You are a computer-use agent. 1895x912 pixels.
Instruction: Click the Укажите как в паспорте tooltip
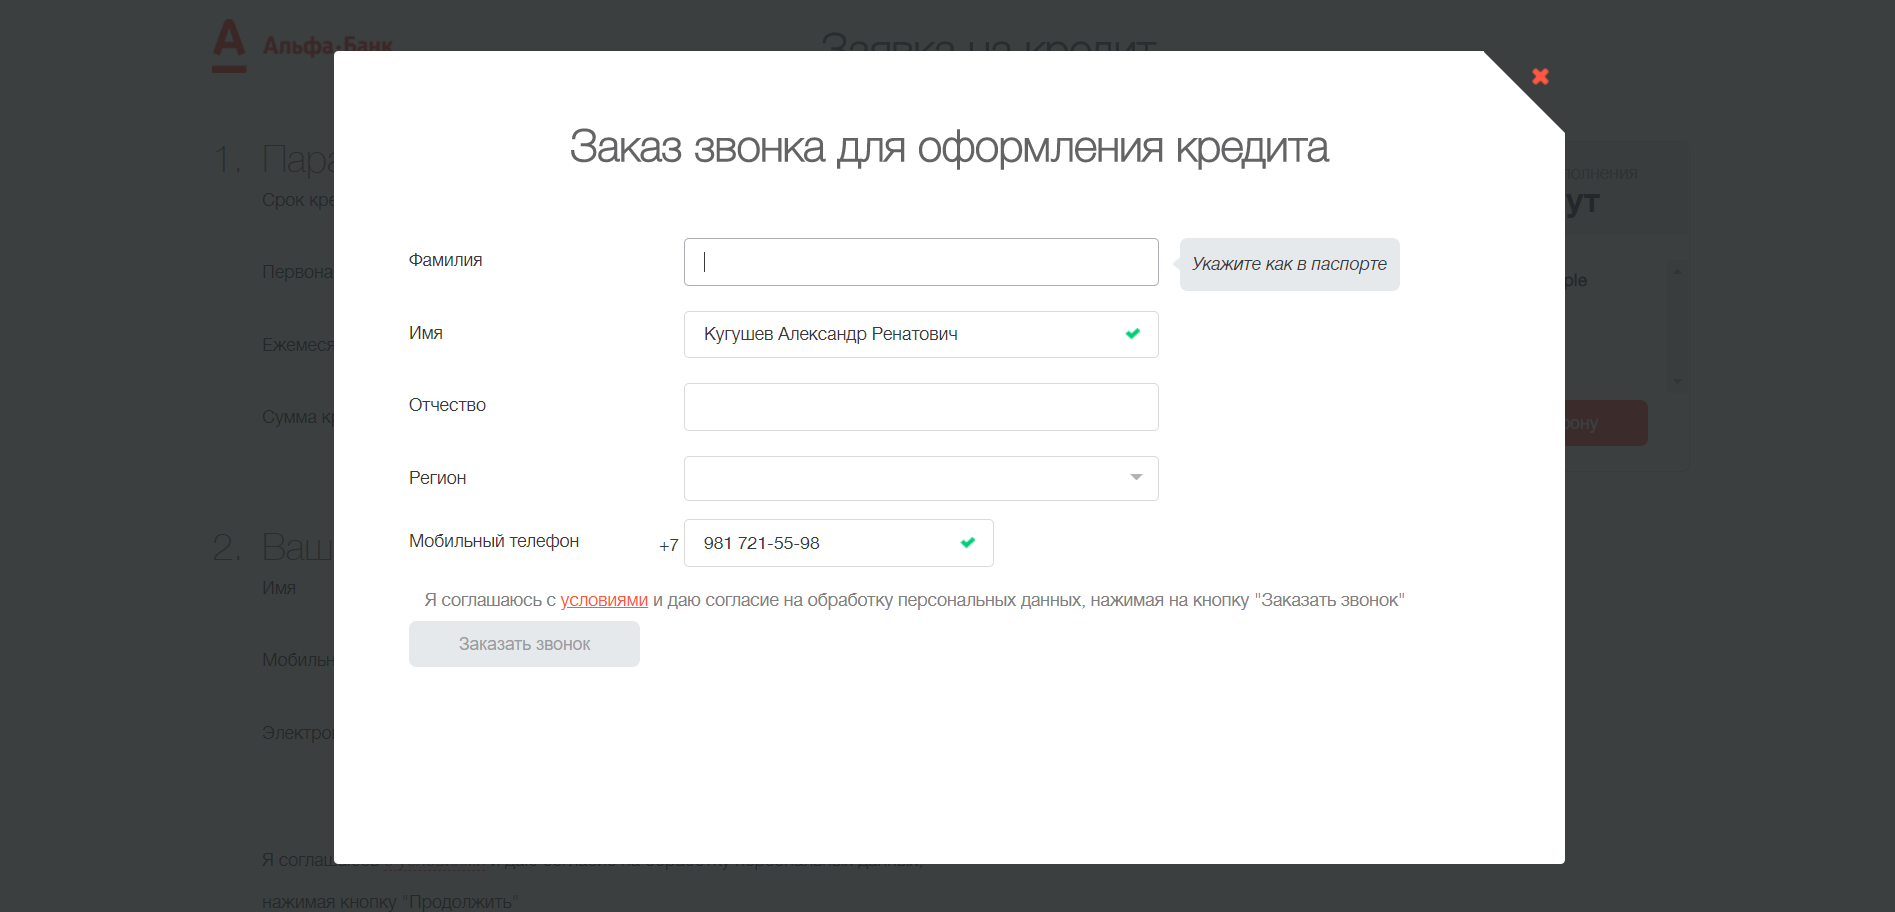[1289, 264]
